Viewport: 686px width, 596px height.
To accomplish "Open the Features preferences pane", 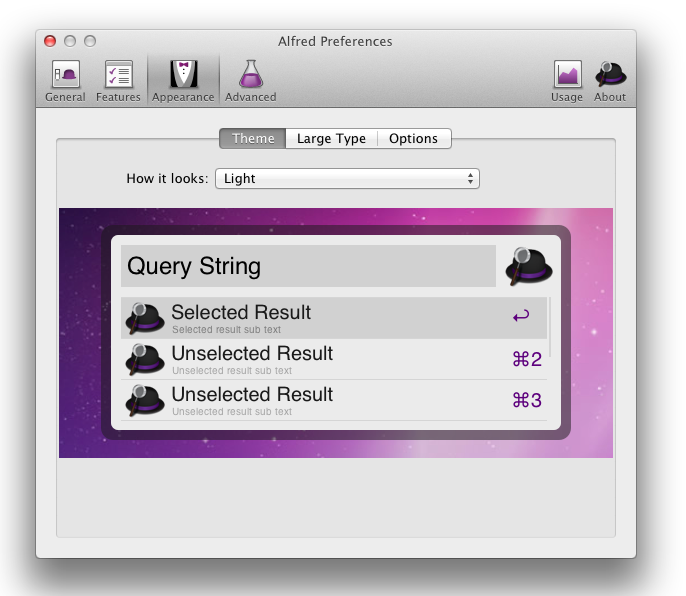I will [x=118, y=81].
